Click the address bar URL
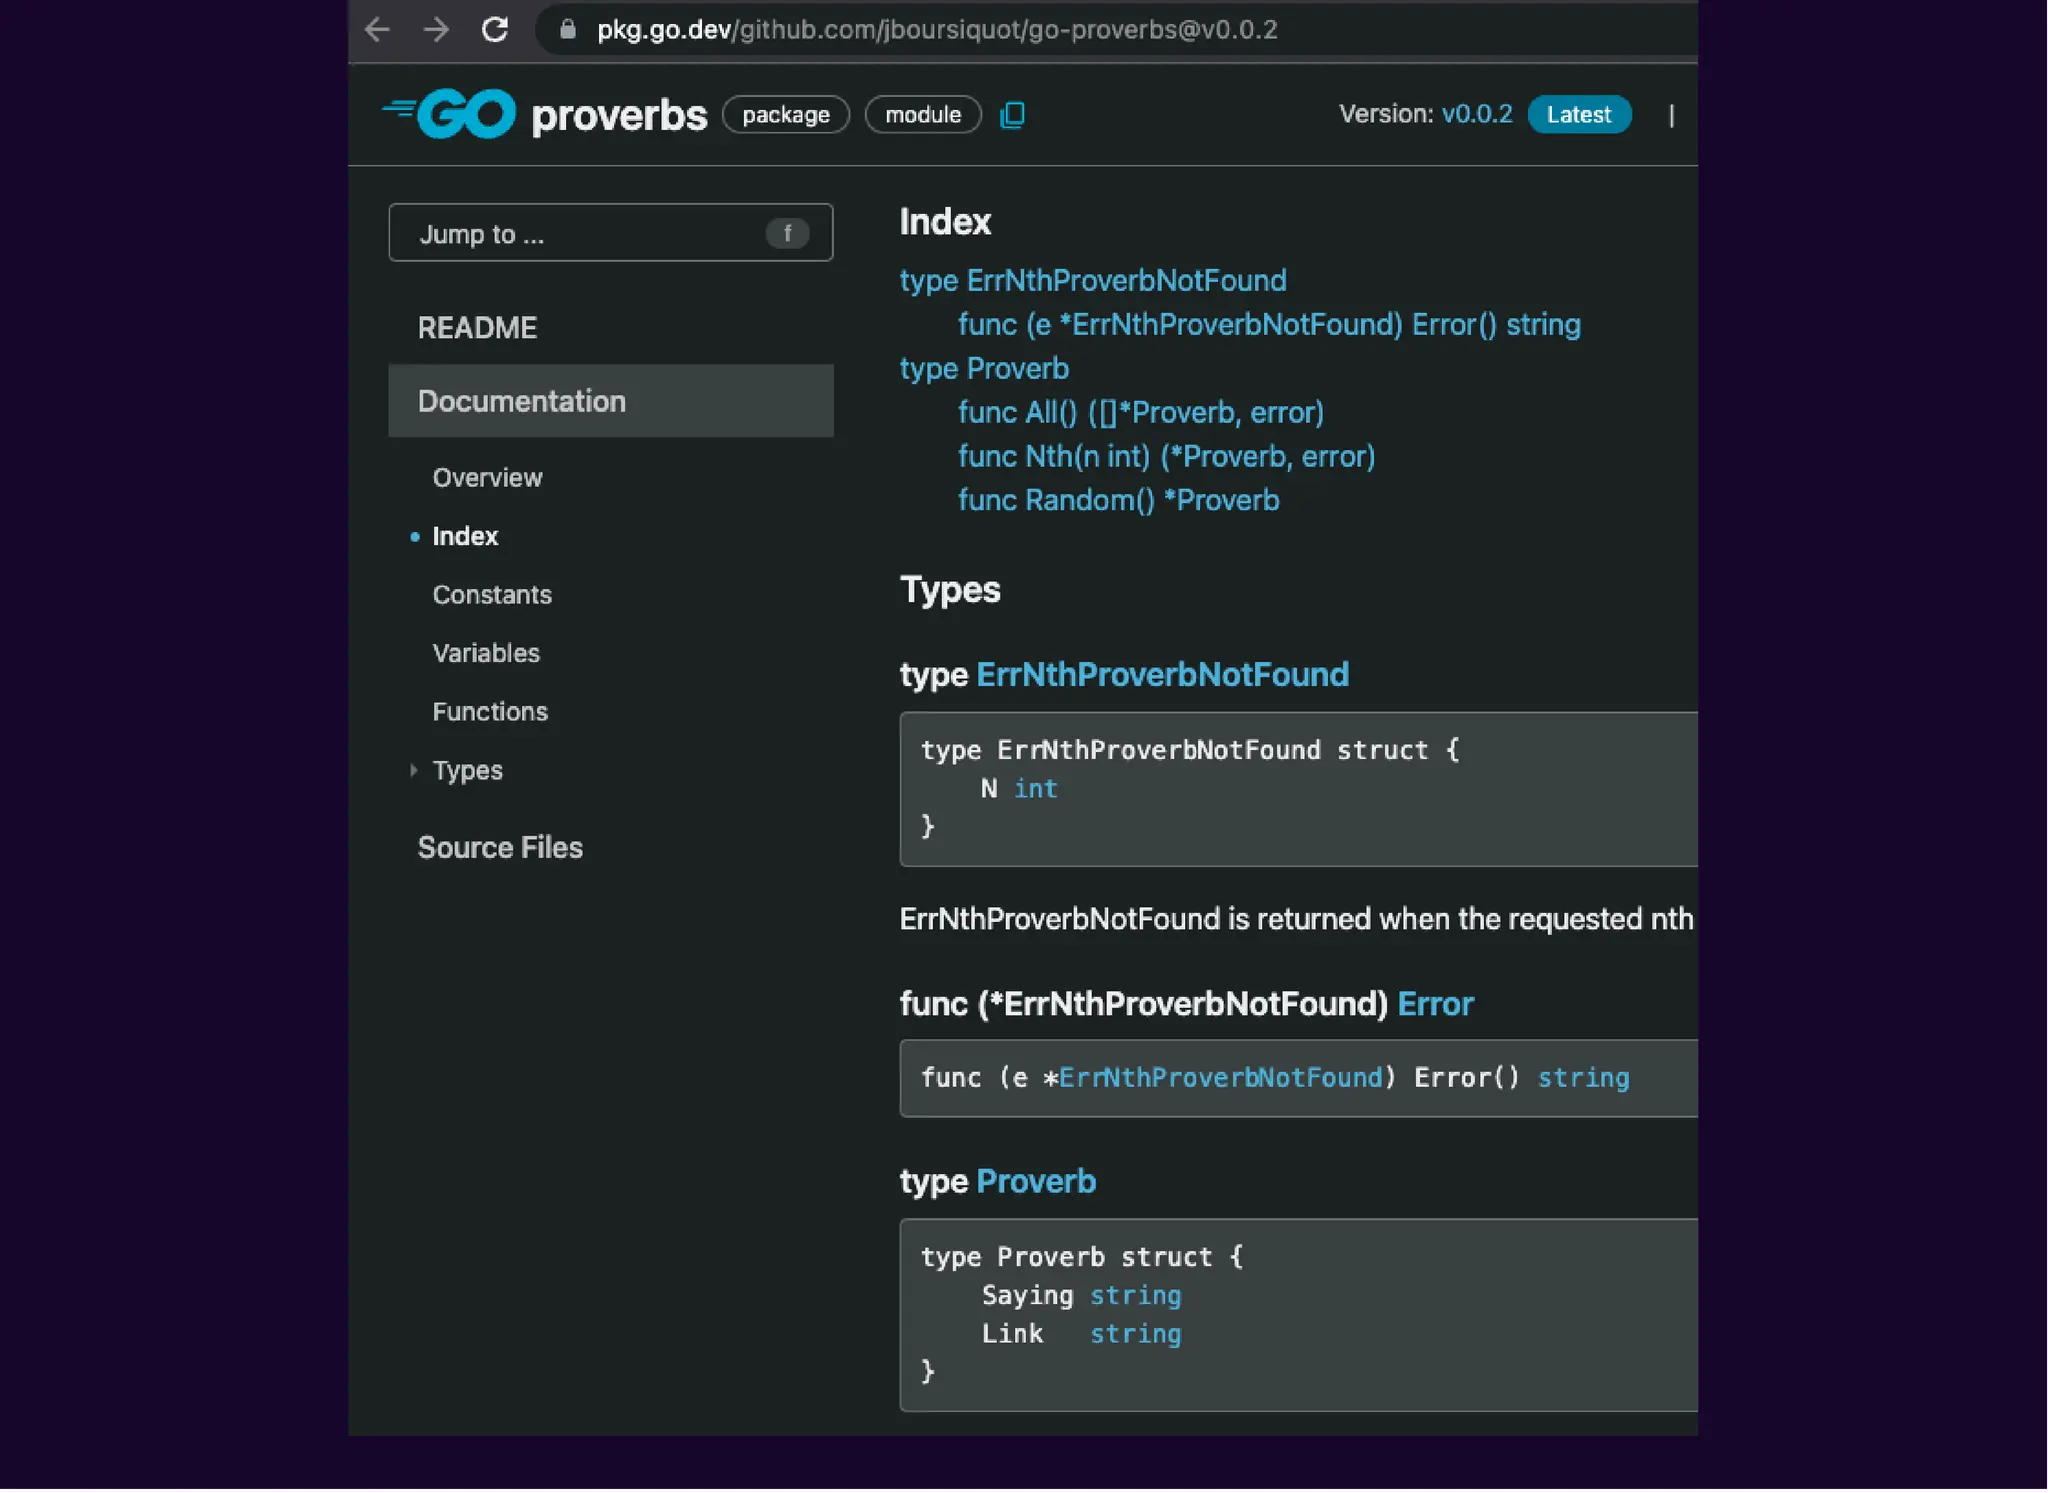Viewport: 2048px width, 1493px height. (936, 30)
